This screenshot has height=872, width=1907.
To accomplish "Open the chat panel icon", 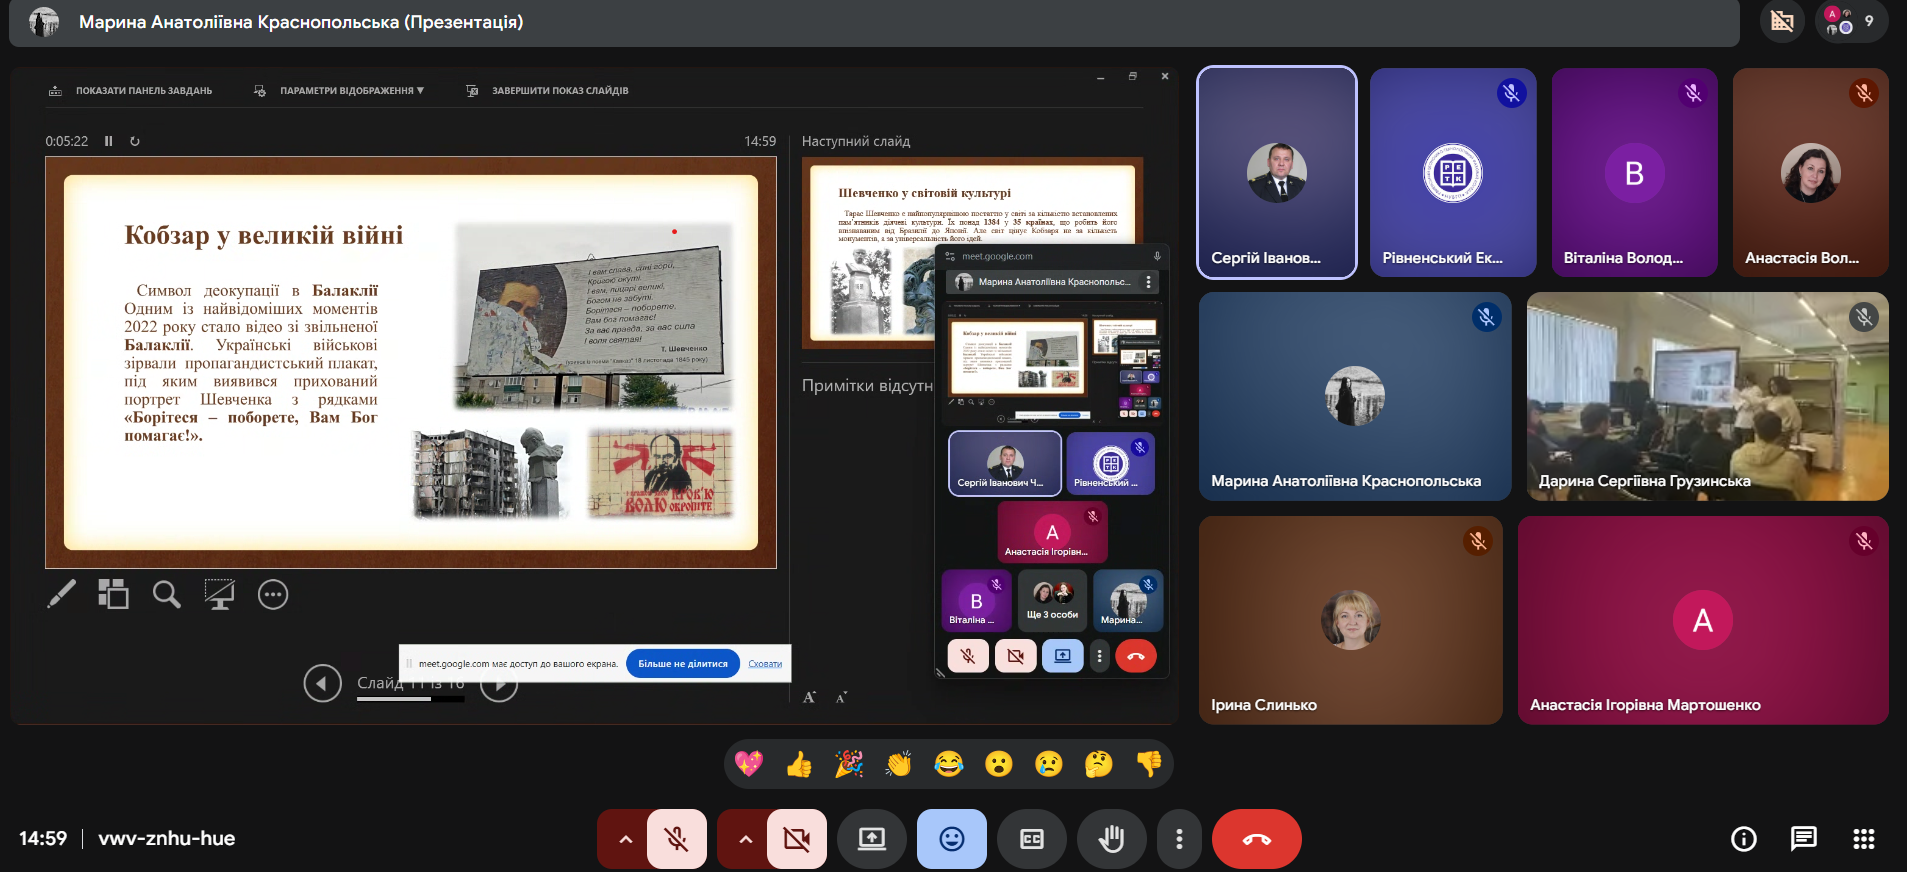I will point(1803,839).
